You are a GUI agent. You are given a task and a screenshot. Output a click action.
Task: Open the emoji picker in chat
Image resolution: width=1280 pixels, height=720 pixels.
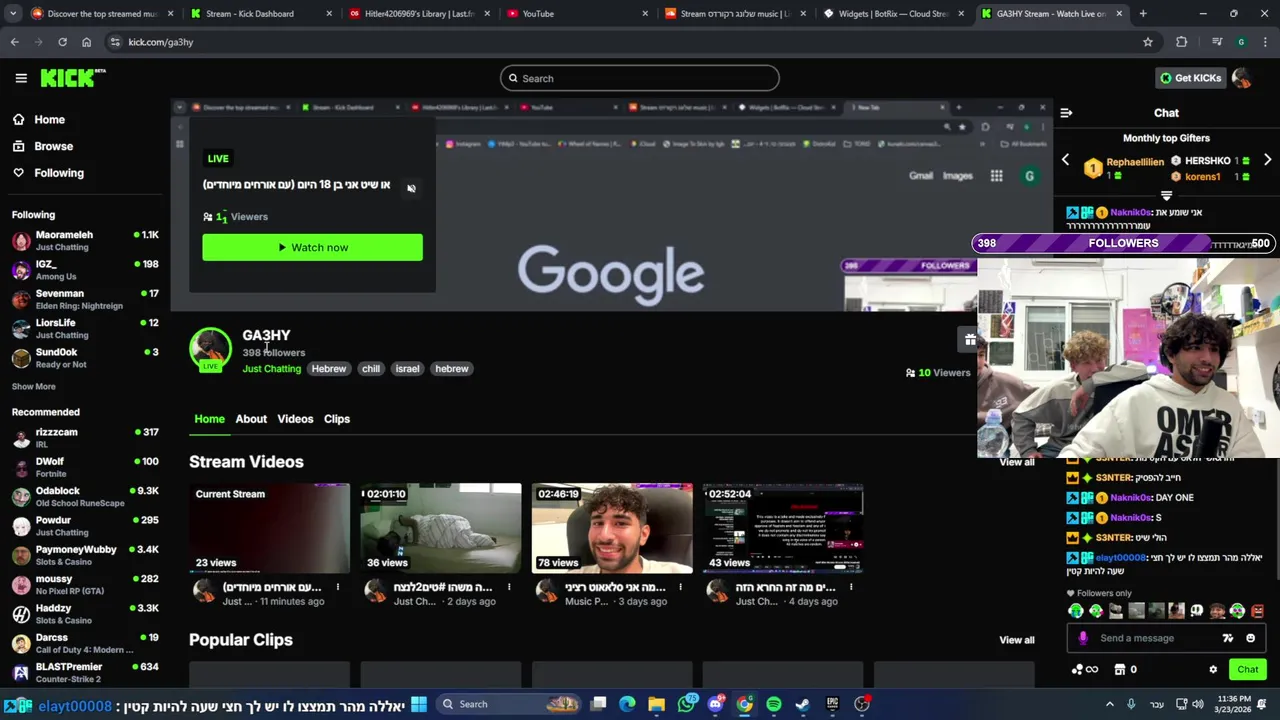(x=1250, y=638)
